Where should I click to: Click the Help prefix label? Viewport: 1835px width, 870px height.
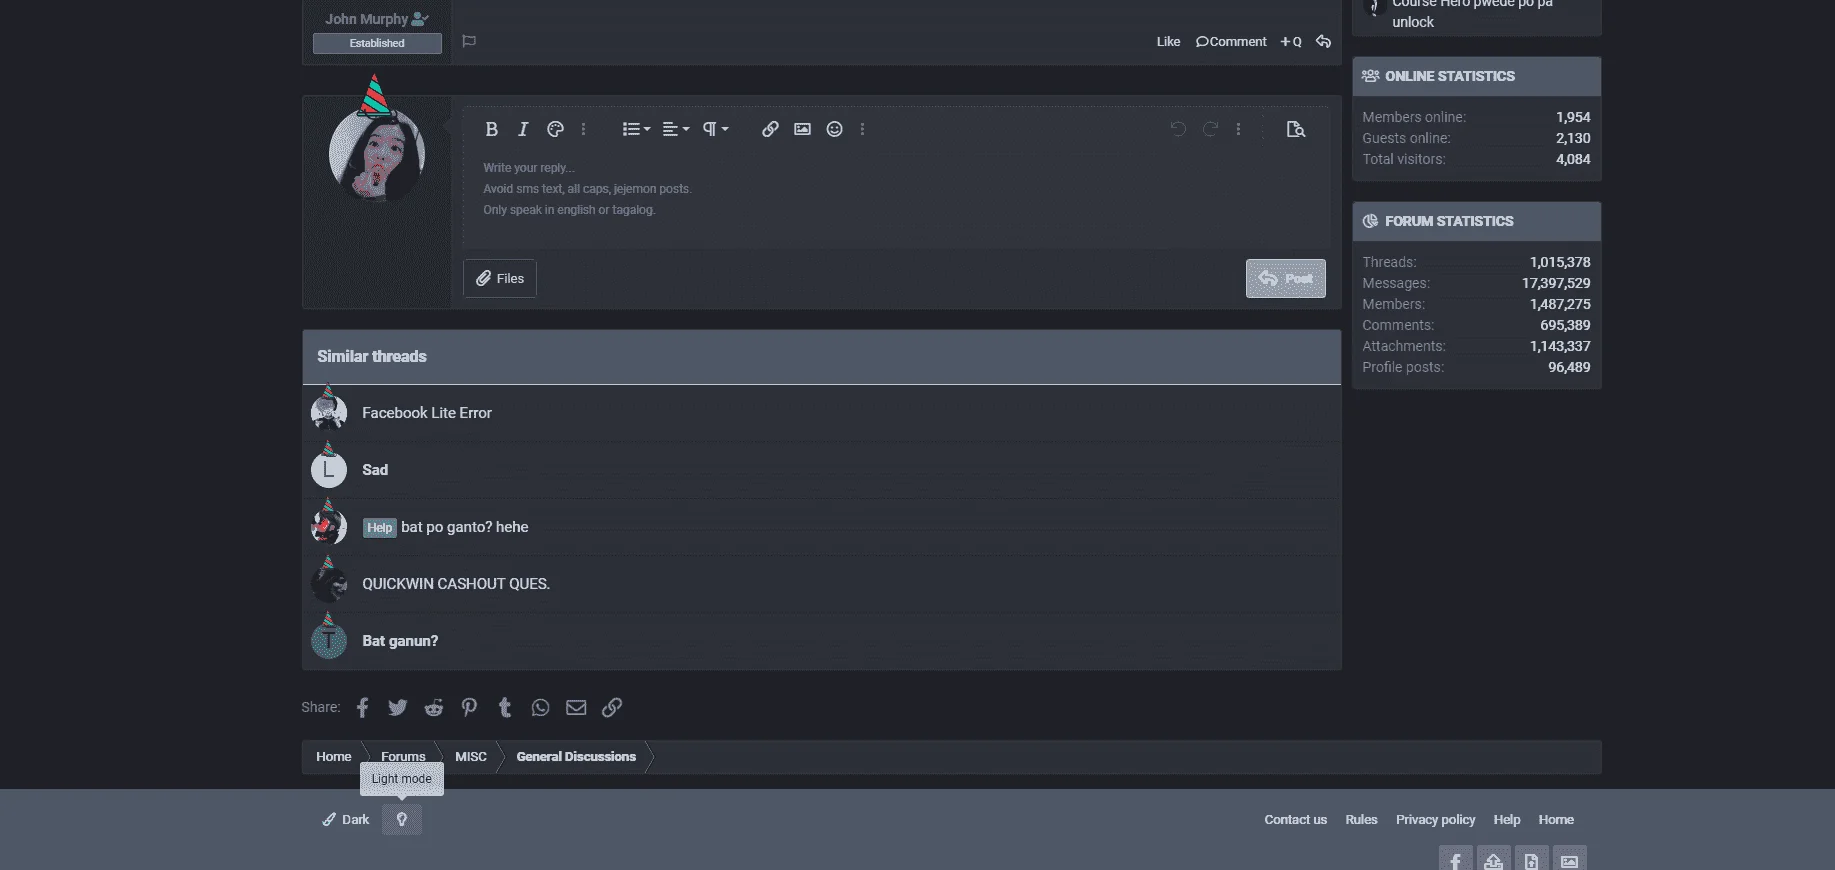[x=379, y=527]
